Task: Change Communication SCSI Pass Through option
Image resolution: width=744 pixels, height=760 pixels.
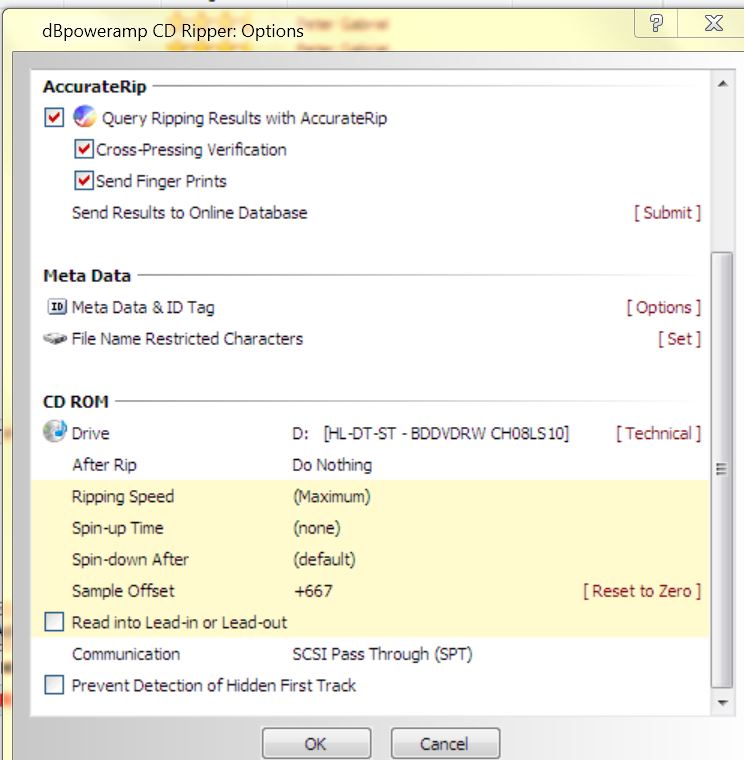Action: 382,654
